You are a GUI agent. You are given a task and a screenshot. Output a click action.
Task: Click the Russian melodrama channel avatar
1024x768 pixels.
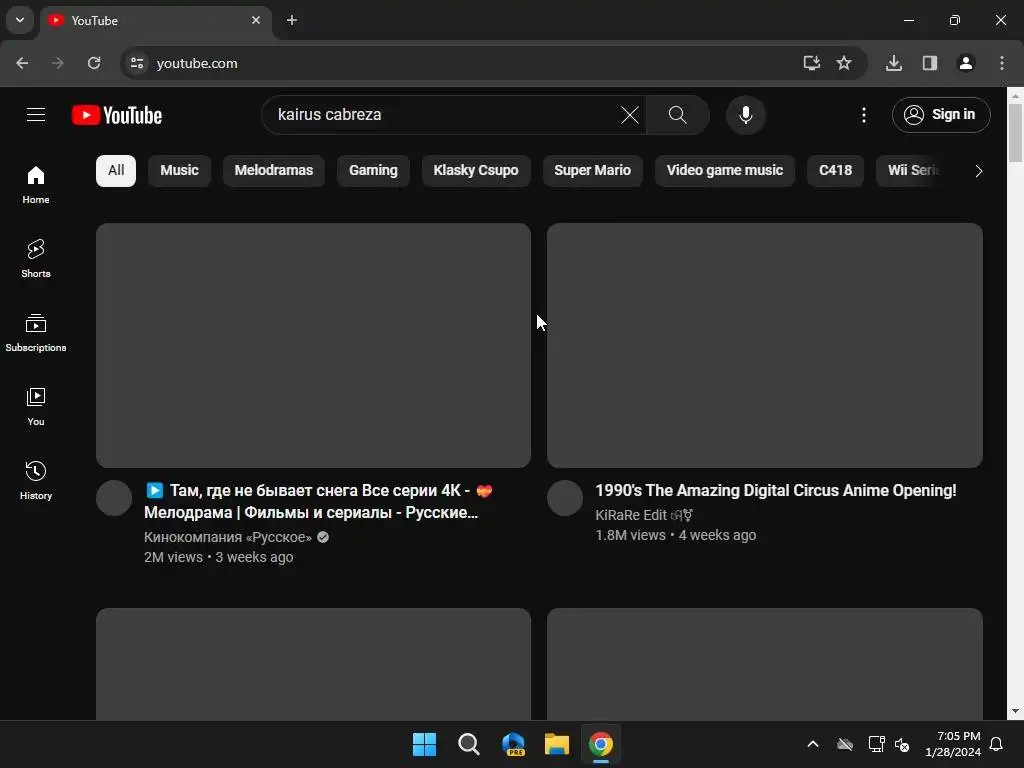click(x=114, y=498)
